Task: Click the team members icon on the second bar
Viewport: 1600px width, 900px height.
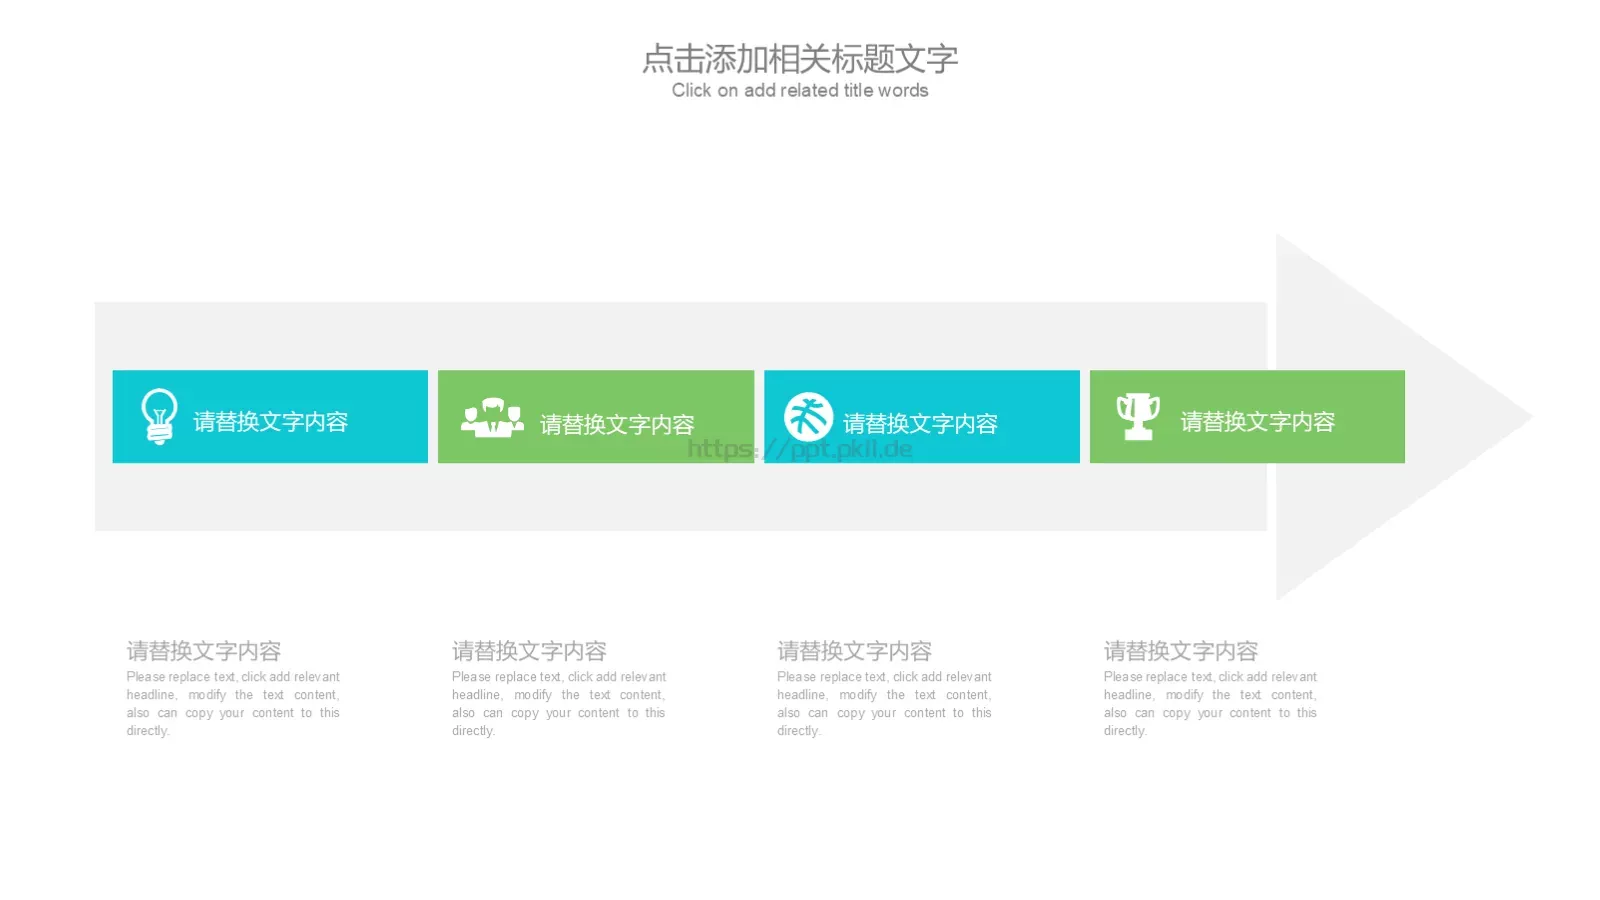Action: [x=494, y=419]
